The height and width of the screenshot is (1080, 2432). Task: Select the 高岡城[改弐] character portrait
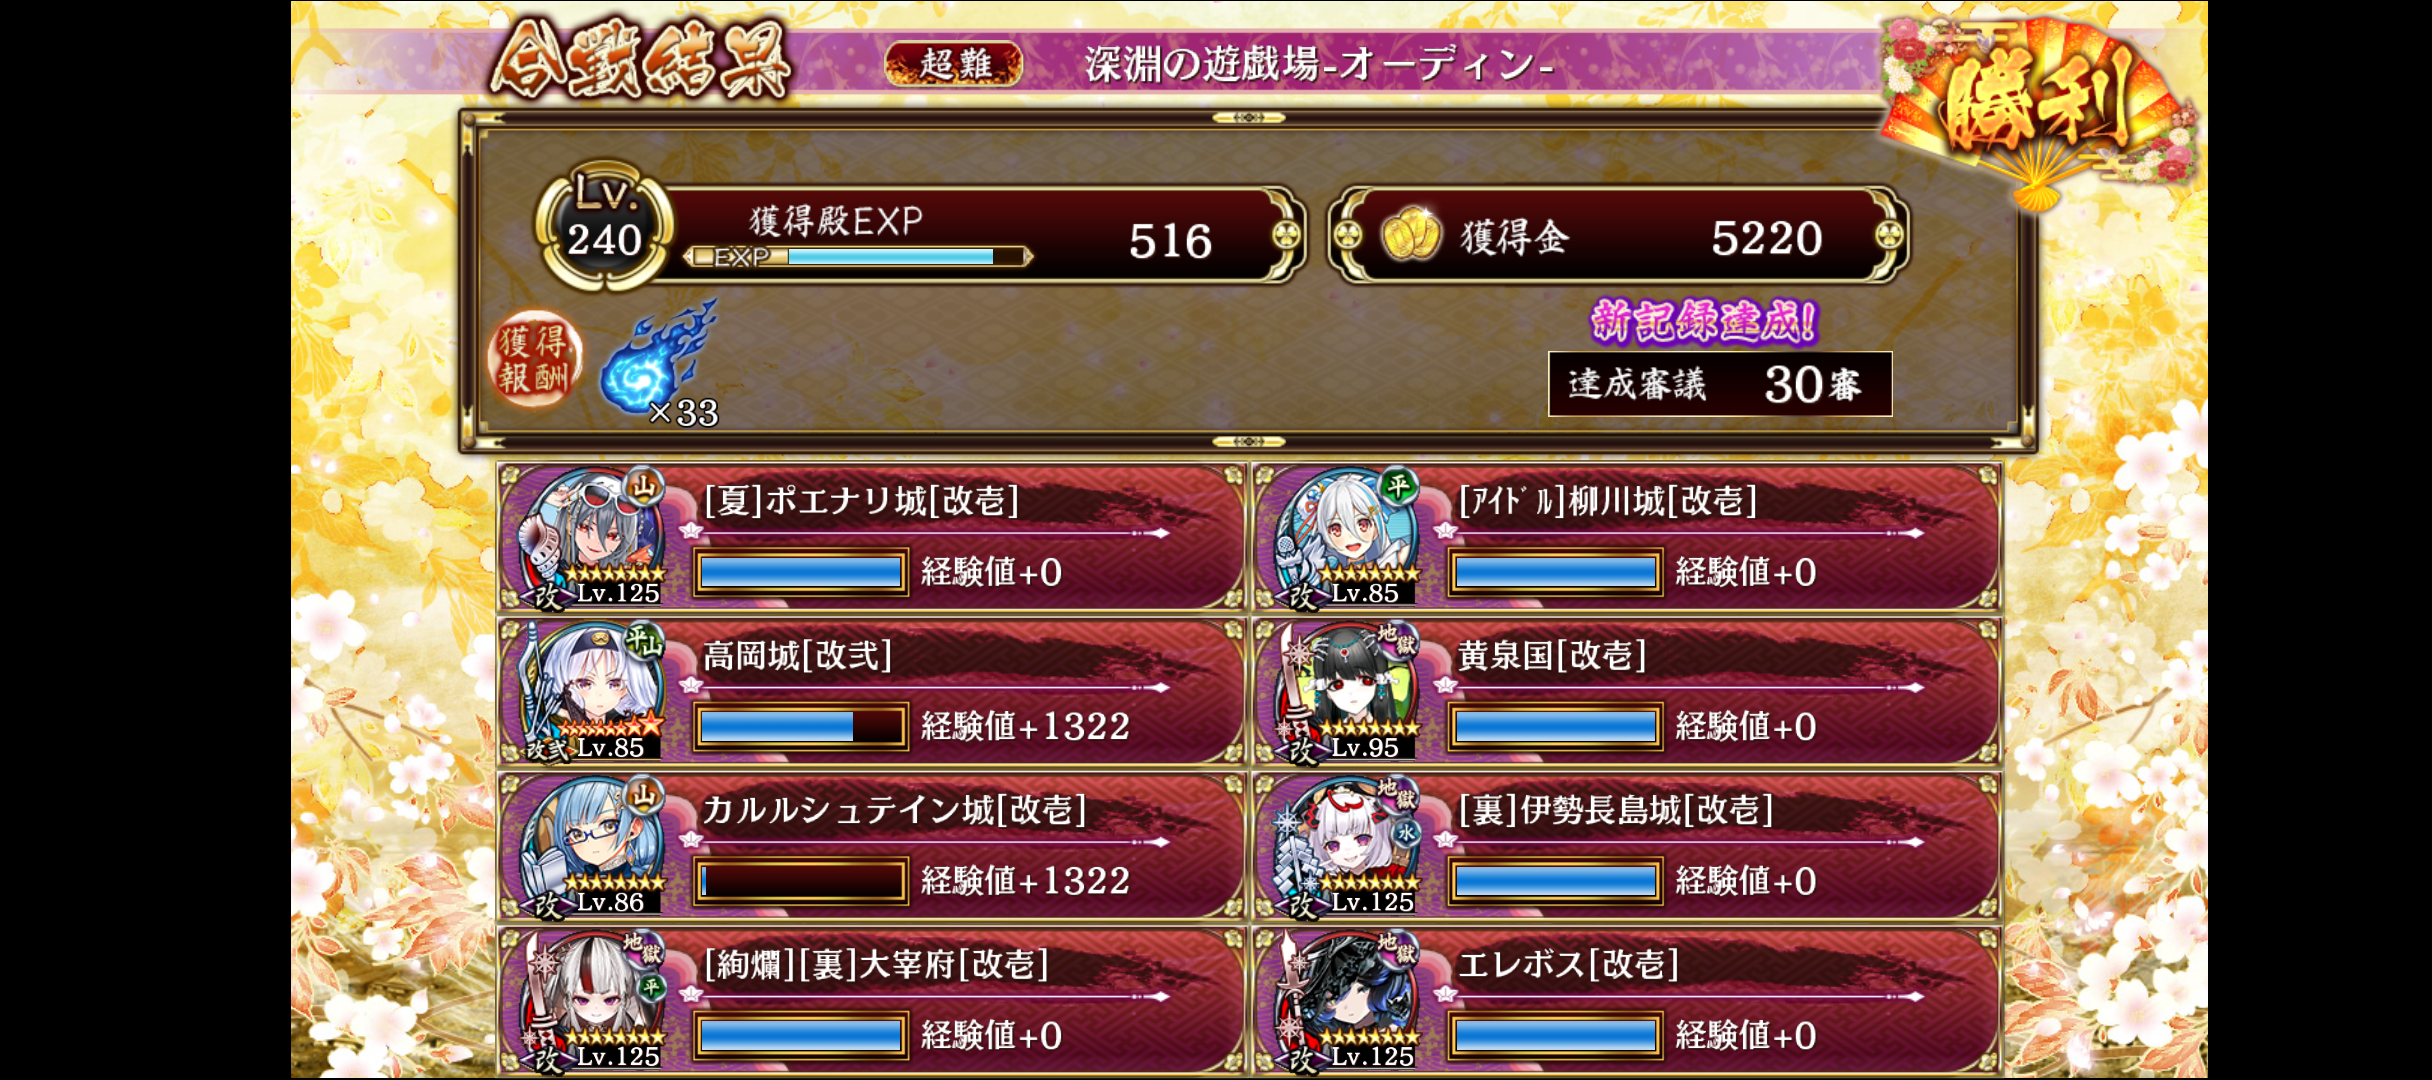click(x=593, y=691)
